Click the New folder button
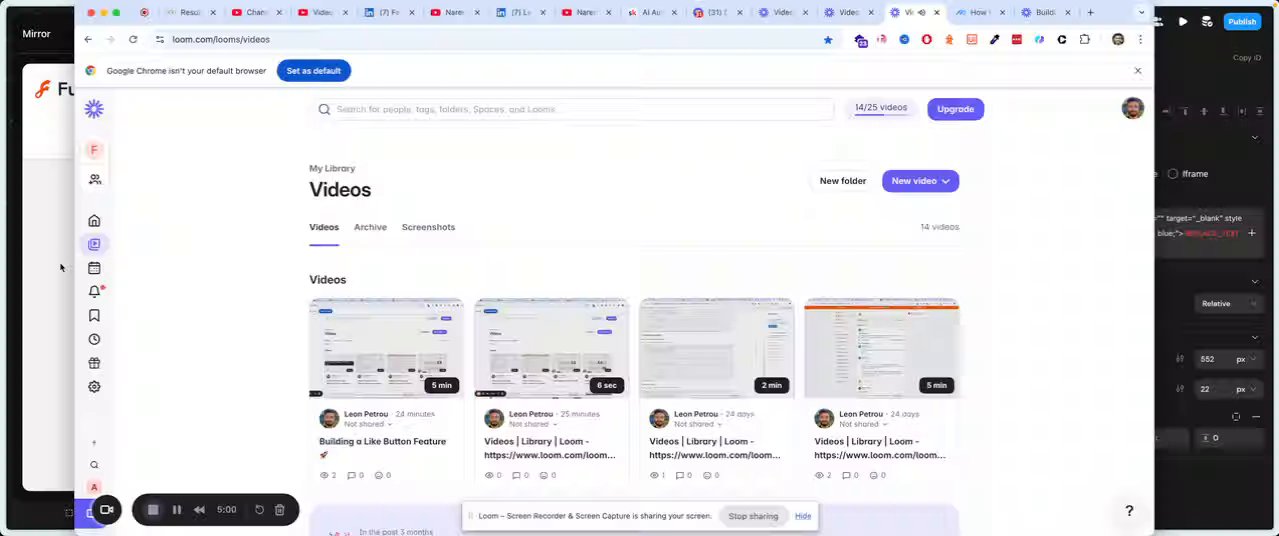 point(843,181)
